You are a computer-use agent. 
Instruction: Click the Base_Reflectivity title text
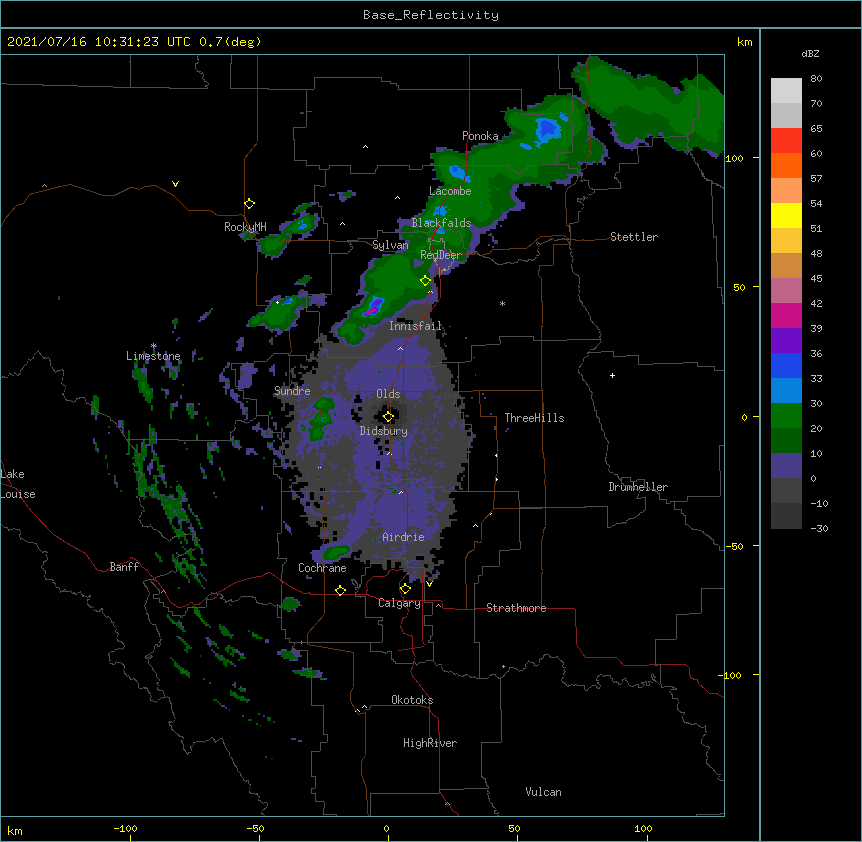click(x=431, y=15)
